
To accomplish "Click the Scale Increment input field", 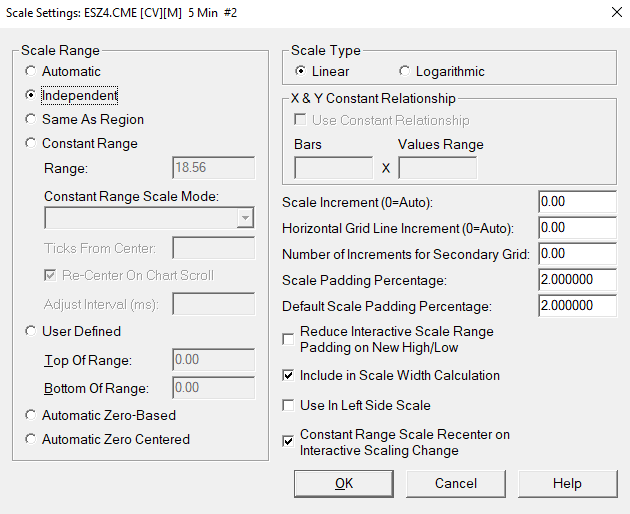I will pos(576,202).
